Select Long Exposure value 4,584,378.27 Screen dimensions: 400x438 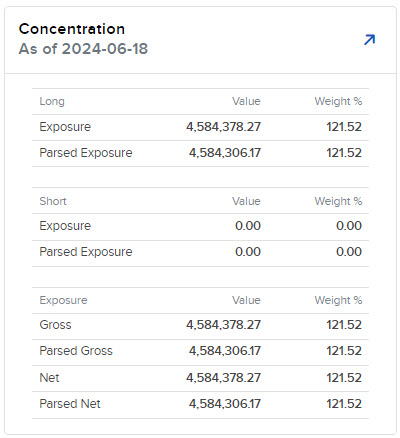223,127
